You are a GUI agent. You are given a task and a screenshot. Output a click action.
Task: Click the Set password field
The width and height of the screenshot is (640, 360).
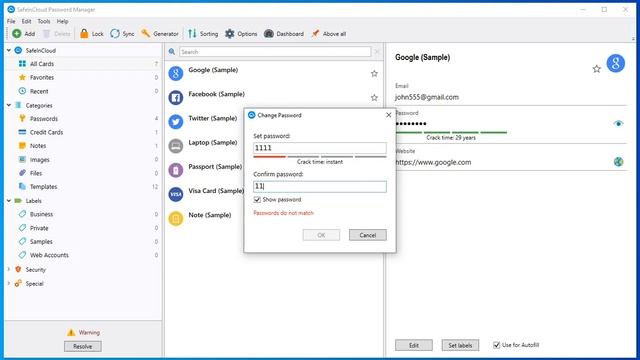tap(320, 148)
